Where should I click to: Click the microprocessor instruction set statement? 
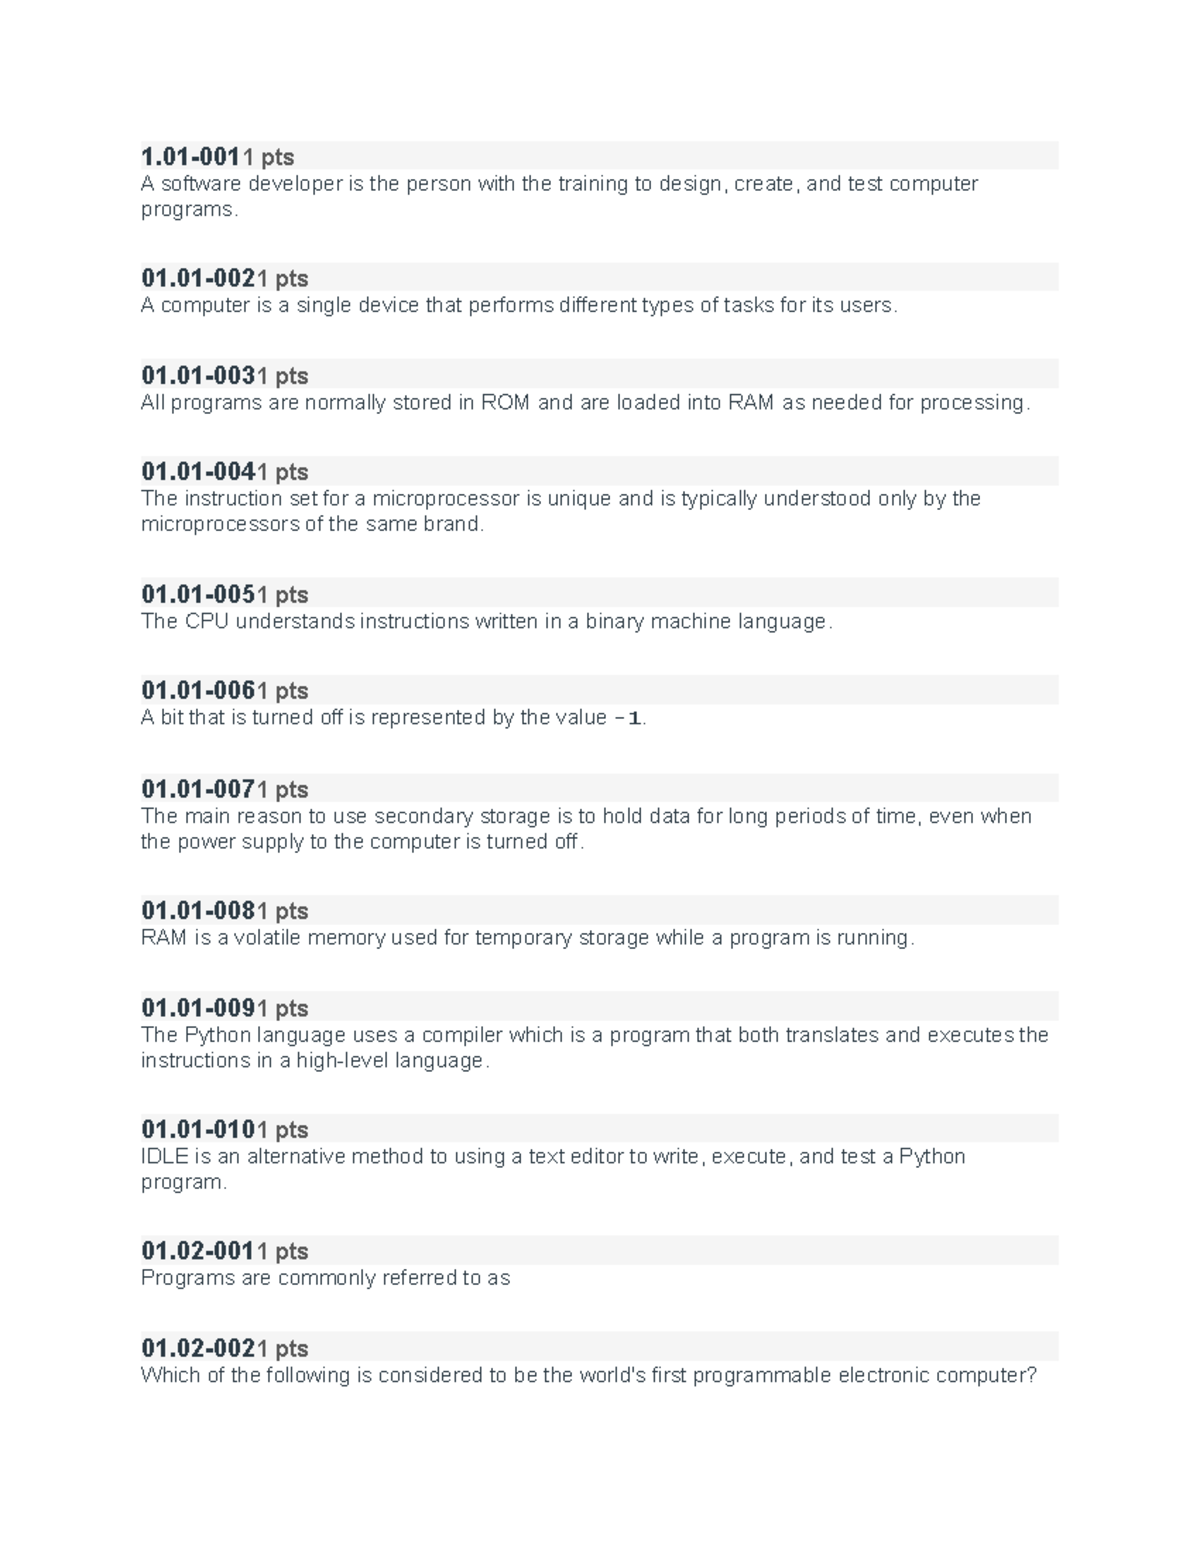click(560, 511)
